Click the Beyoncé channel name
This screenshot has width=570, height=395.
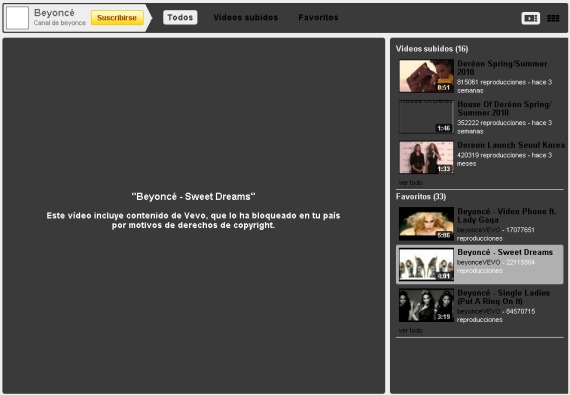54,13
